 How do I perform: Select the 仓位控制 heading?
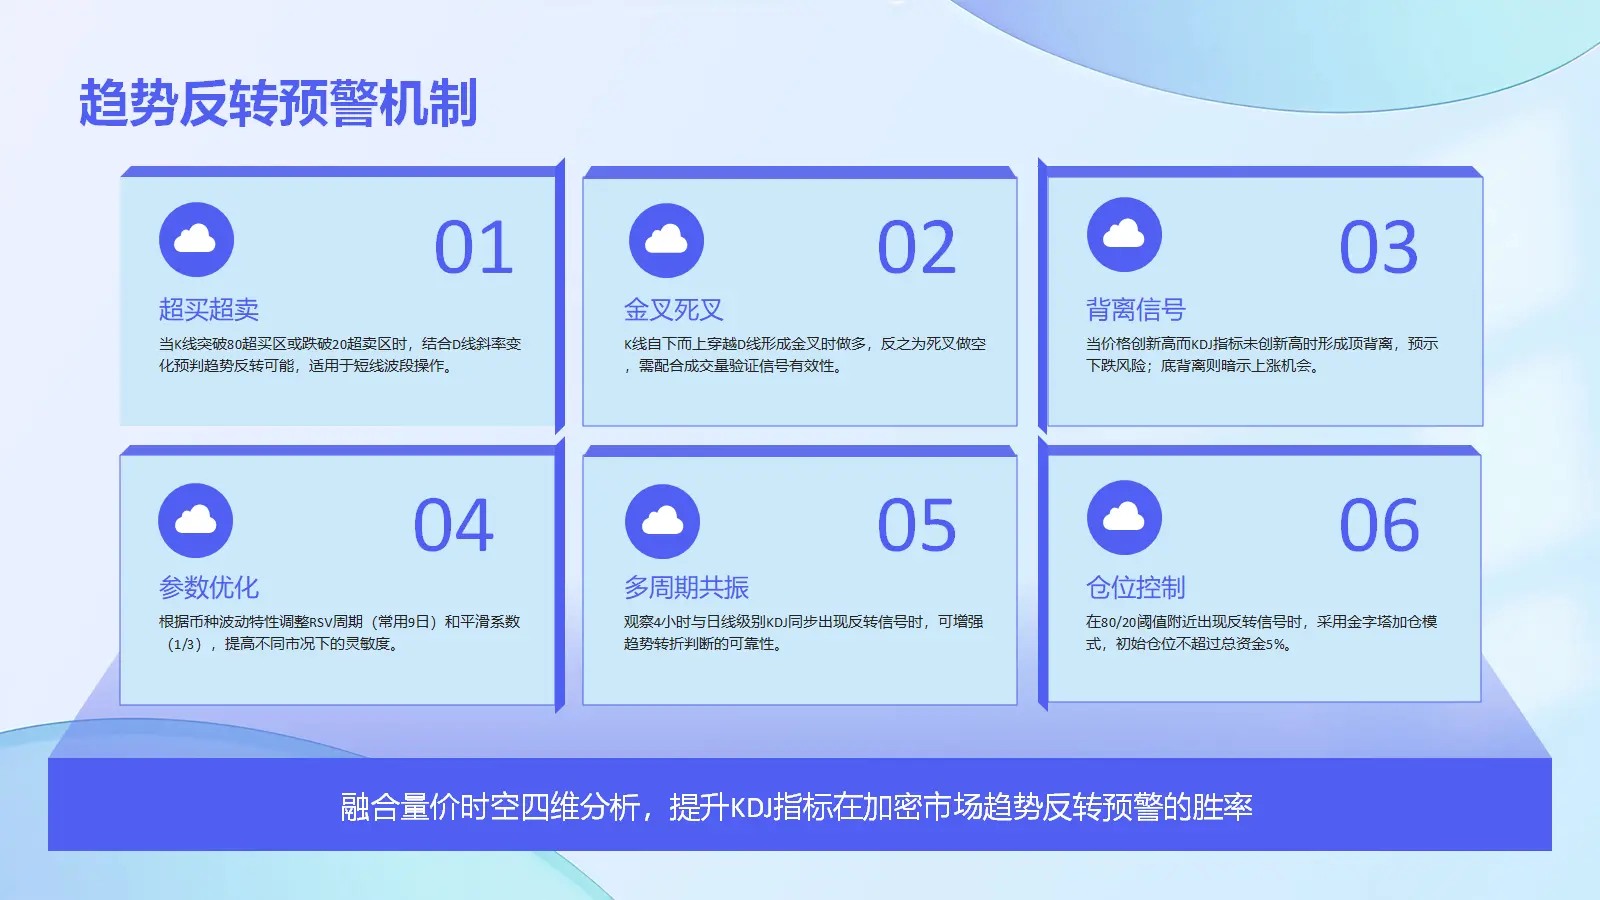[1136, 588]
